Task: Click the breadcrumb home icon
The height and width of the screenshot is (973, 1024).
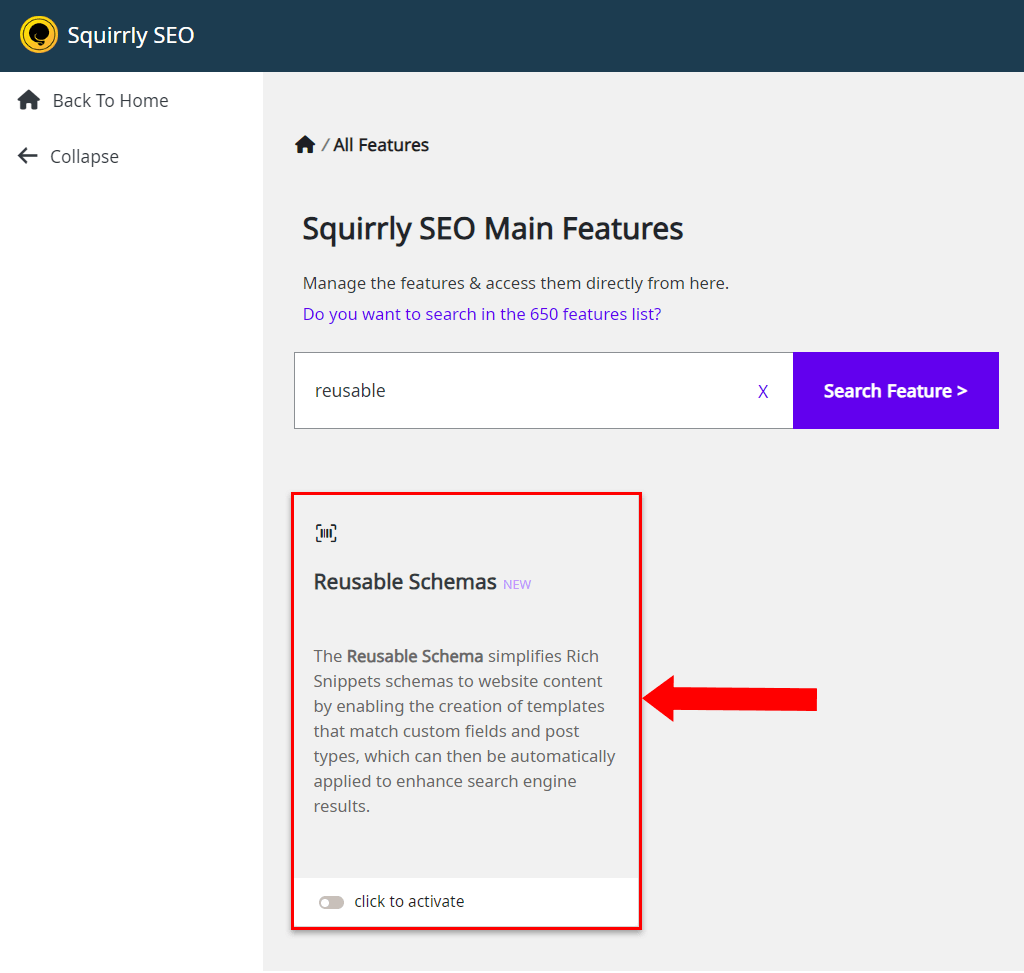Action: [305, 144]
